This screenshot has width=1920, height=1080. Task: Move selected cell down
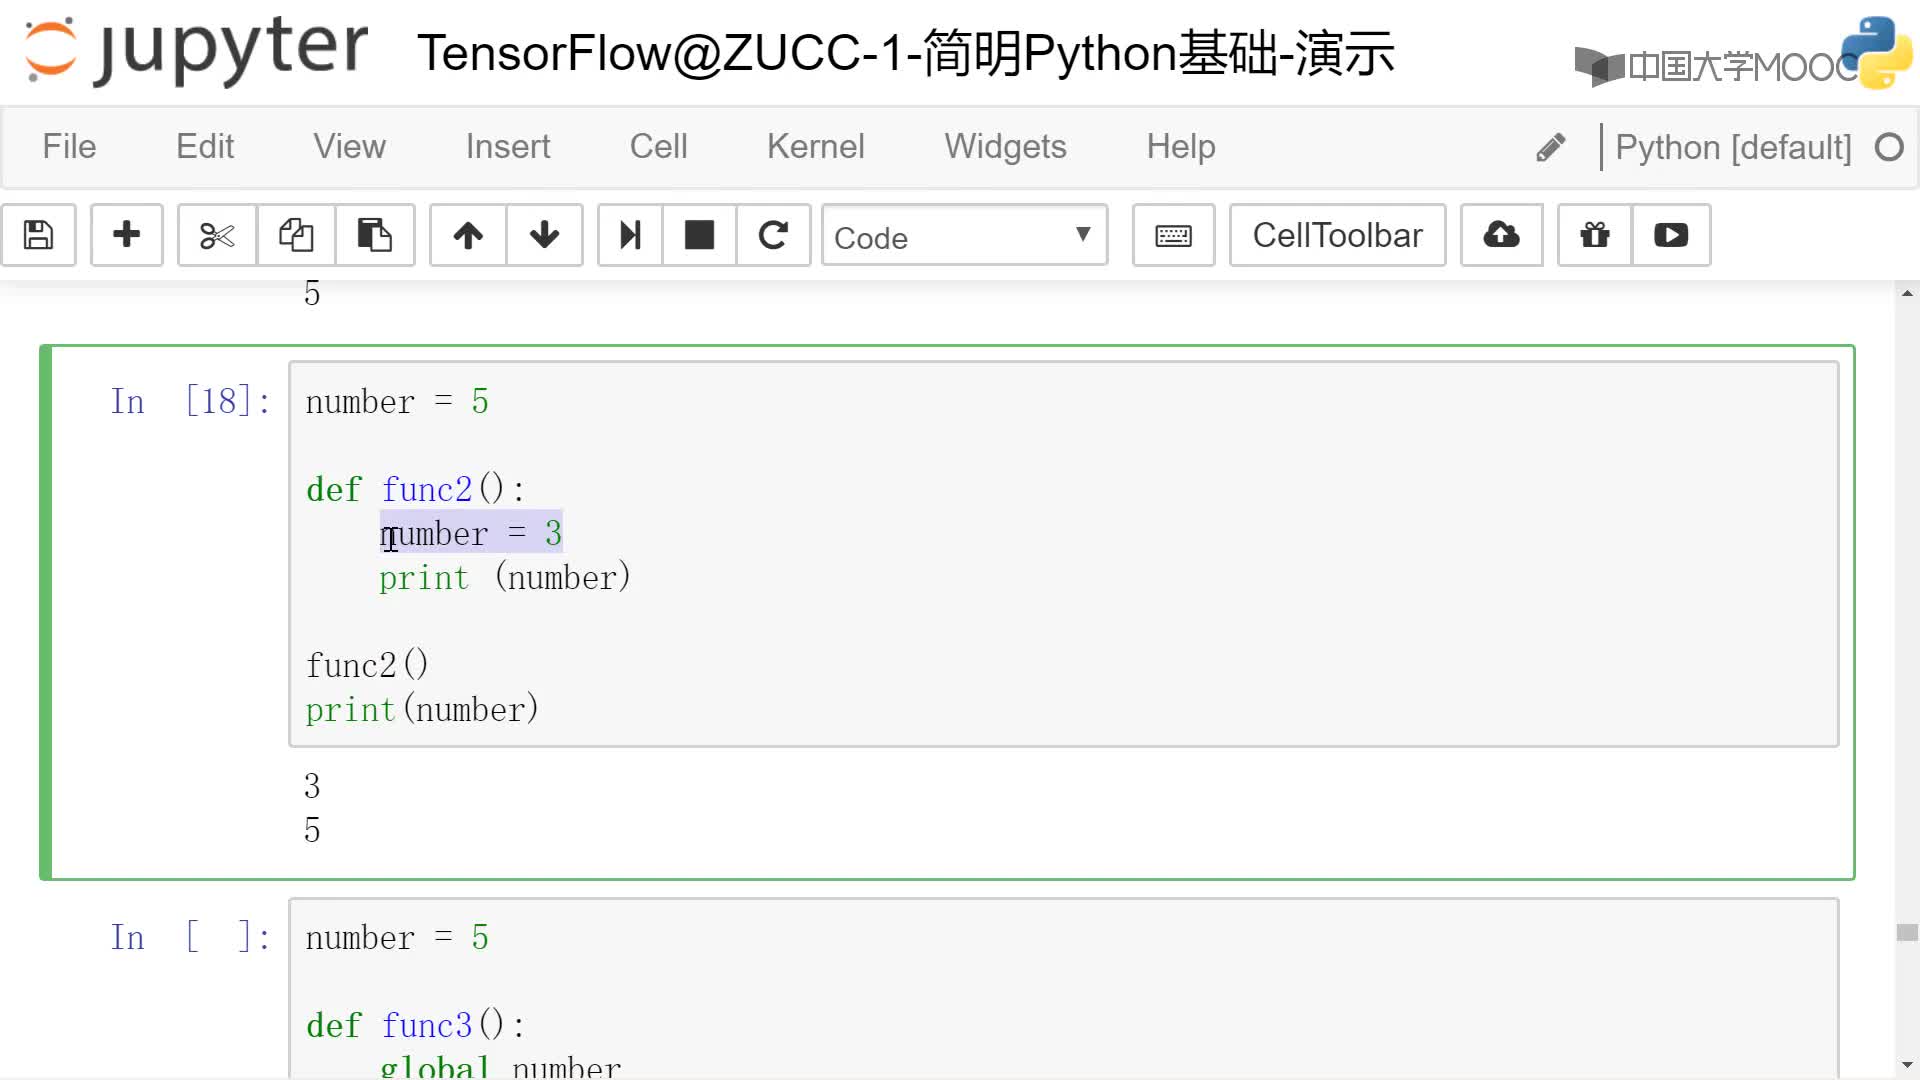point(545,236)
